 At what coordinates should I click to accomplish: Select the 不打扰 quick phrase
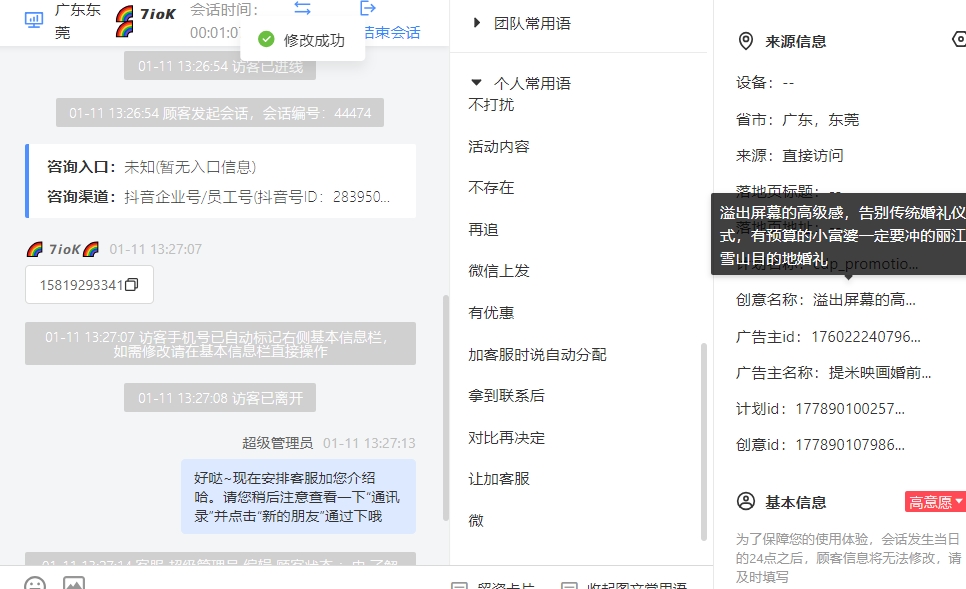(491, 105)
